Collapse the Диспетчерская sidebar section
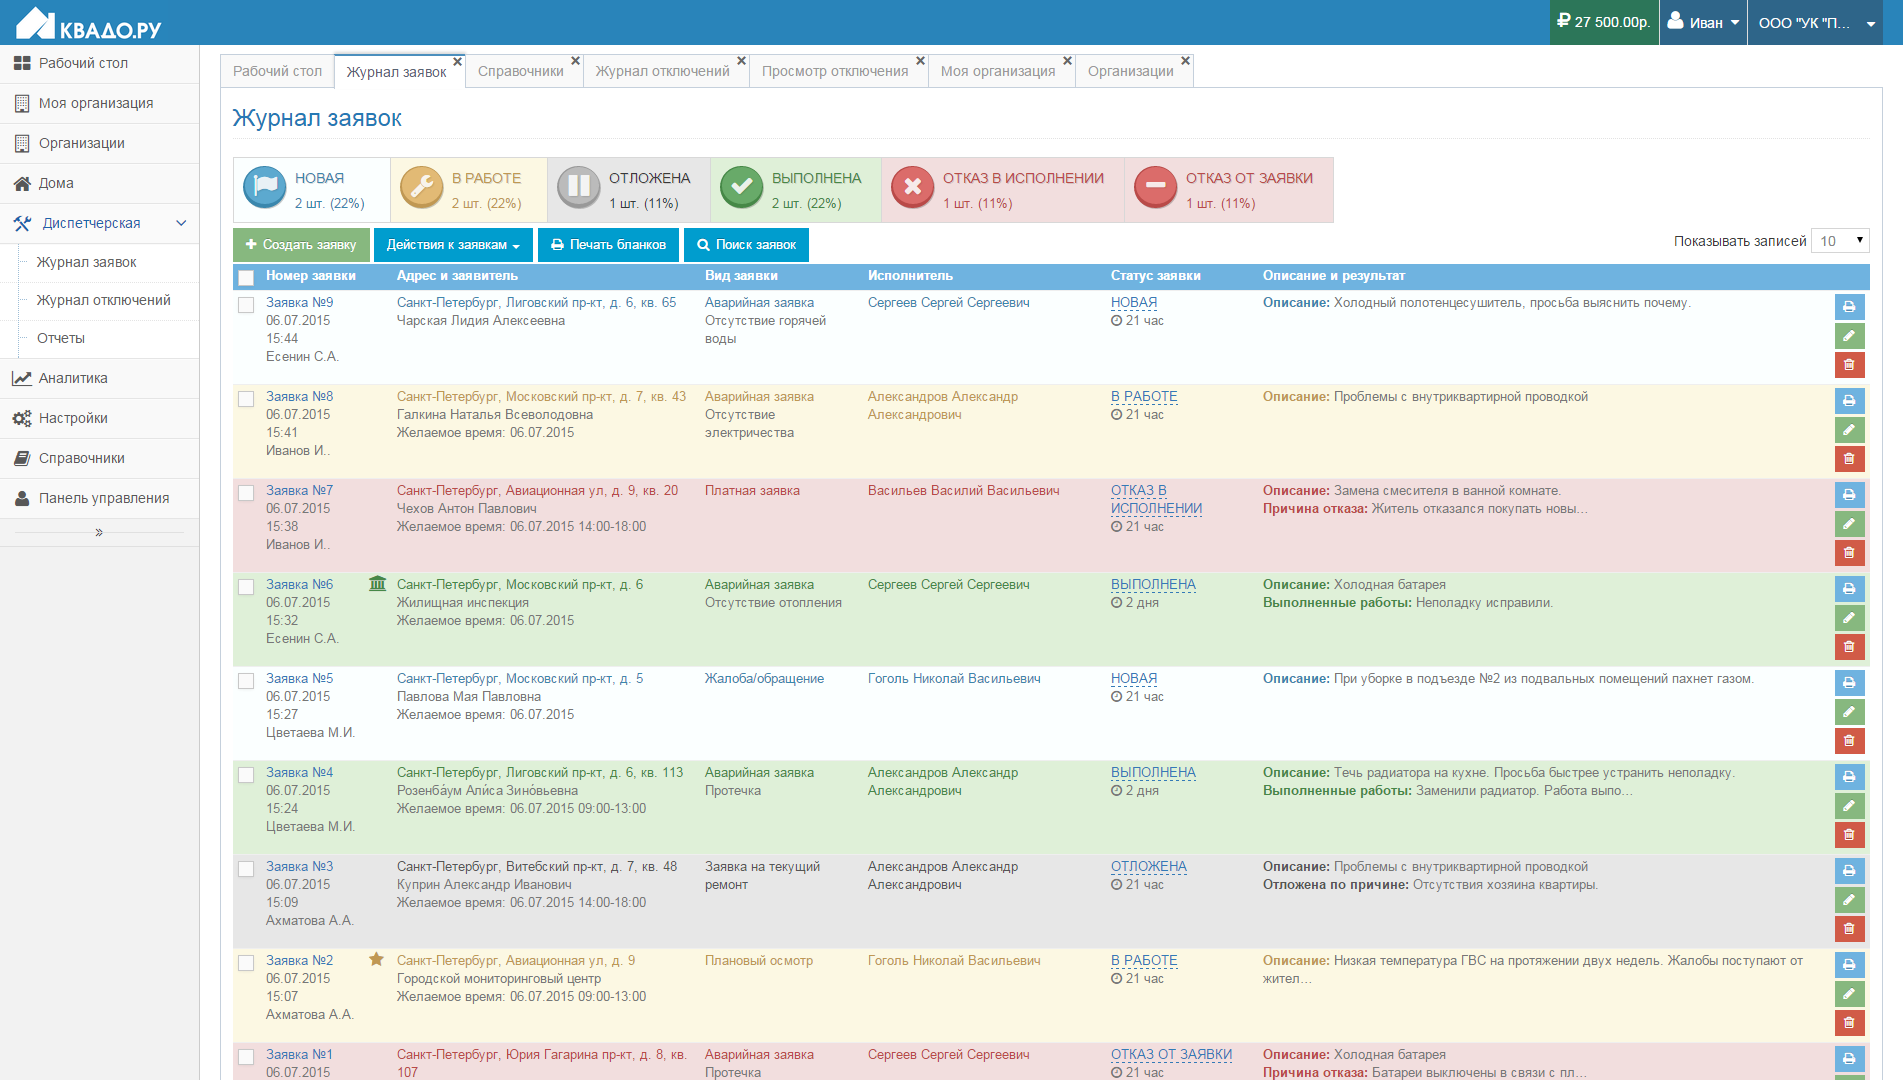1903x1080 pixels. (x=99, y=223)
